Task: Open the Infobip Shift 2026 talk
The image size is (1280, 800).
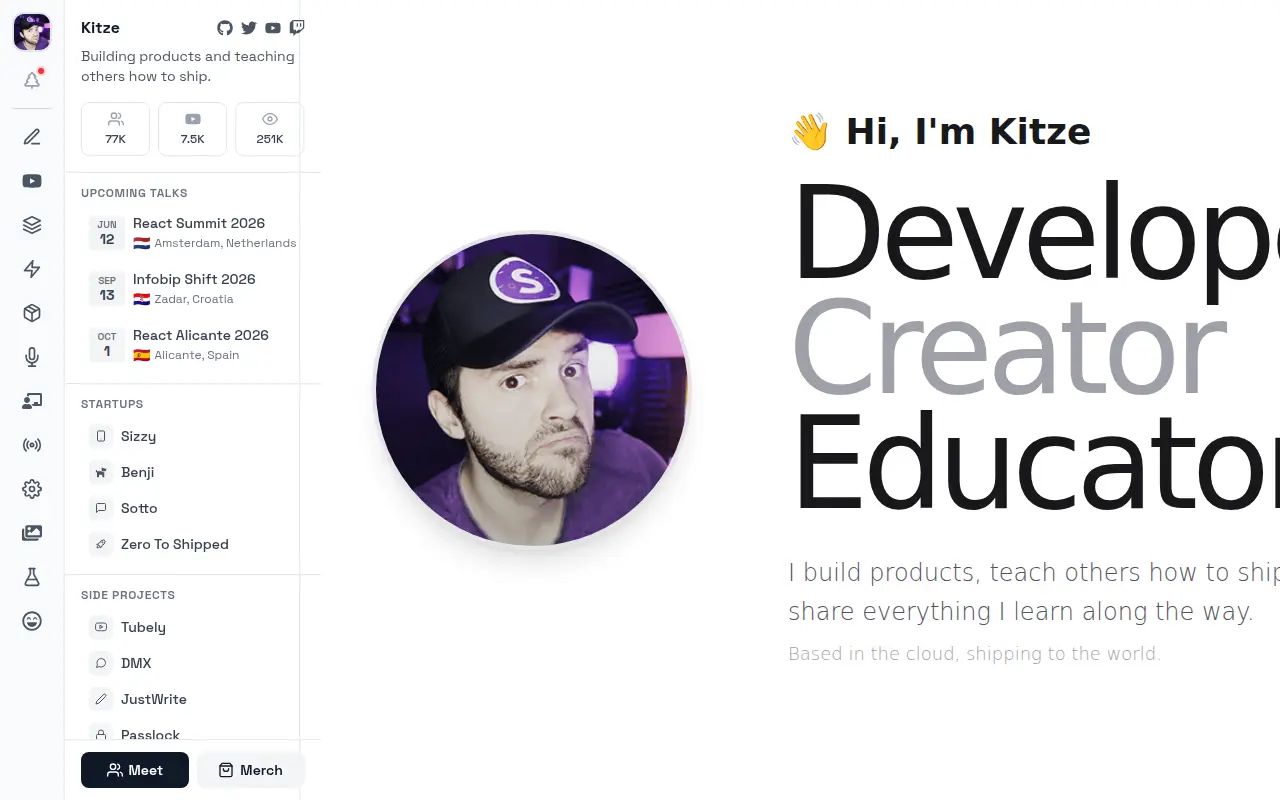Action: click(192, 288)
